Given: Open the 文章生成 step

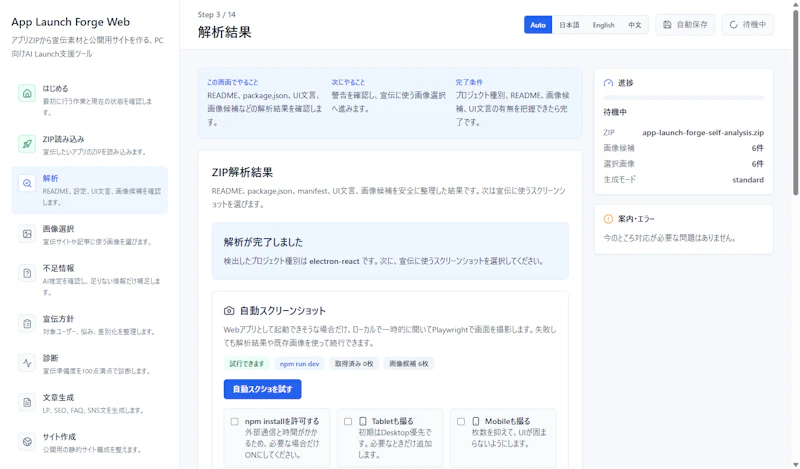Looking at the screenshot, I should [x=89, y=403].
